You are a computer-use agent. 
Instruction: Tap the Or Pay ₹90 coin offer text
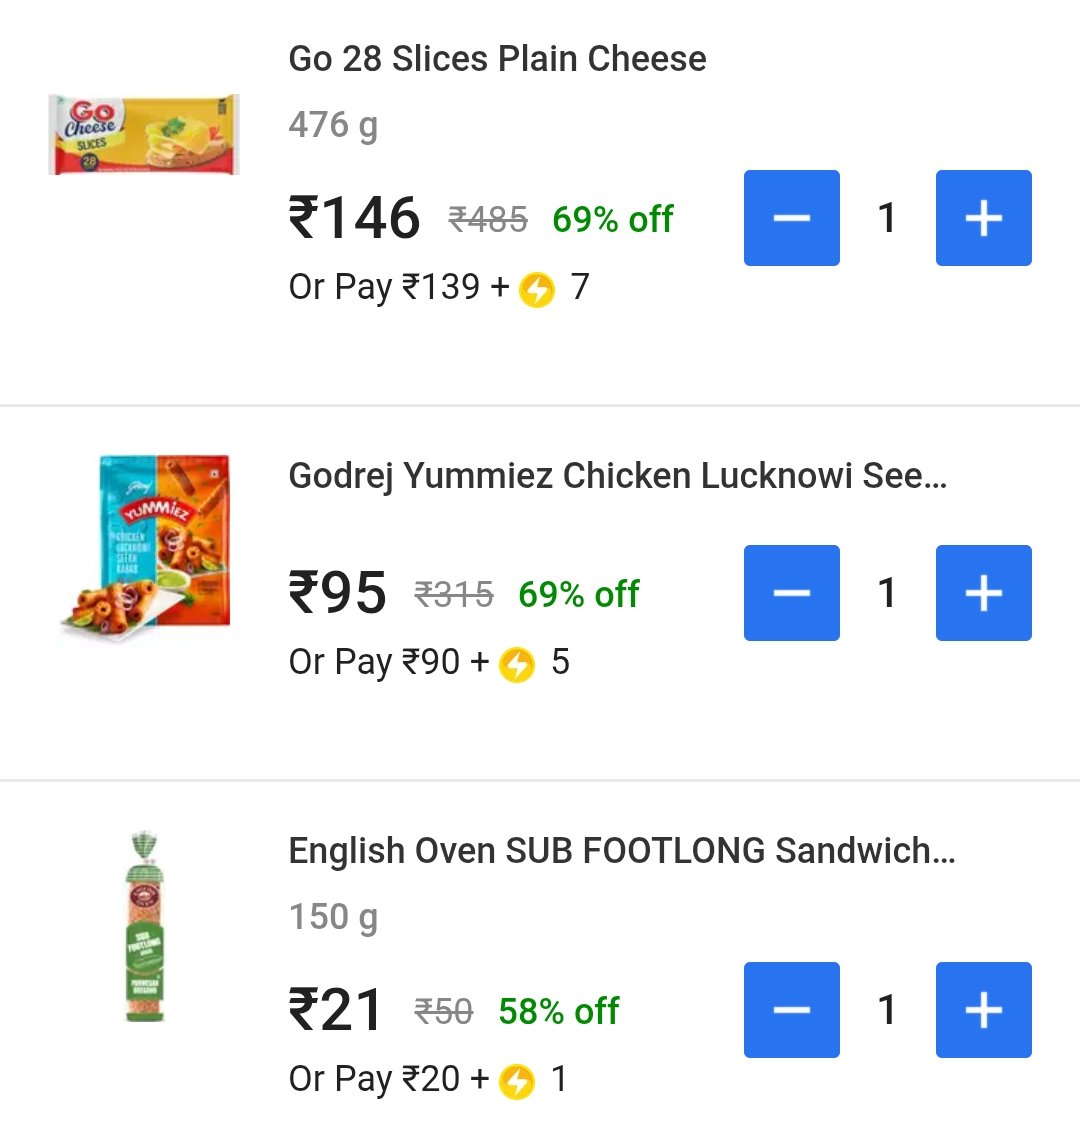coord(429,663)
